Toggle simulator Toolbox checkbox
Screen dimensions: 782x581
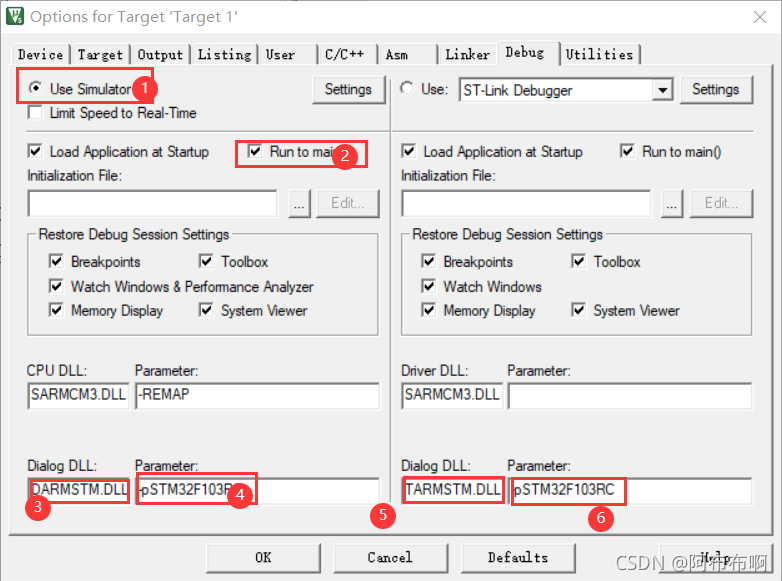(x=206, y=261)
